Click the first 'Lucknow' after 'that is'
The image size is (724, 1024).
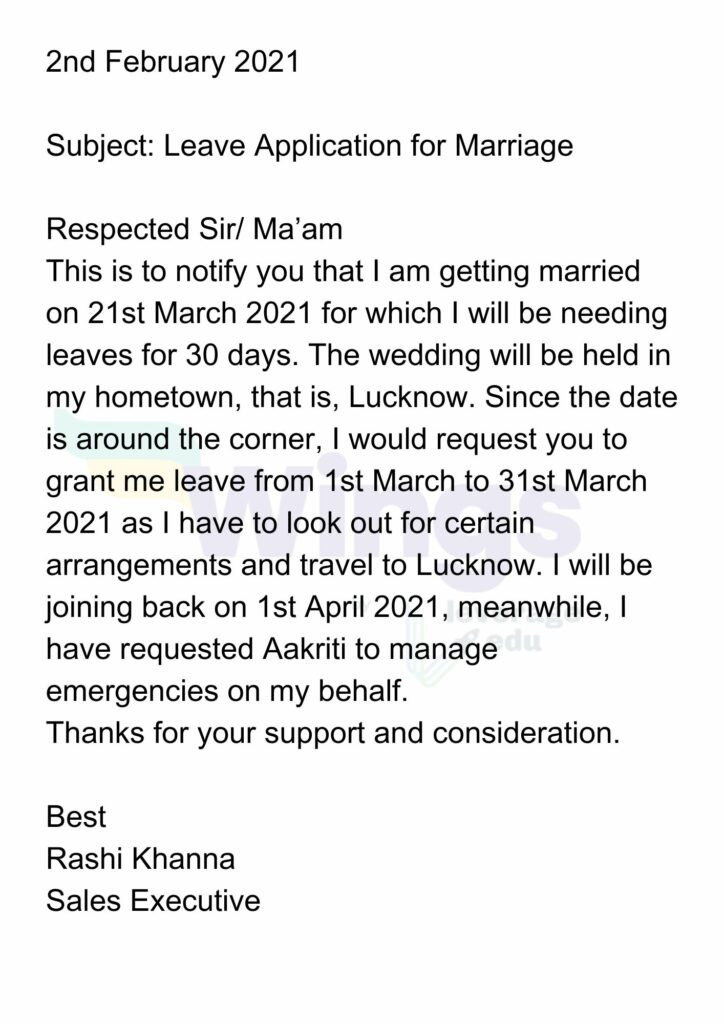[x=409, y=397]
